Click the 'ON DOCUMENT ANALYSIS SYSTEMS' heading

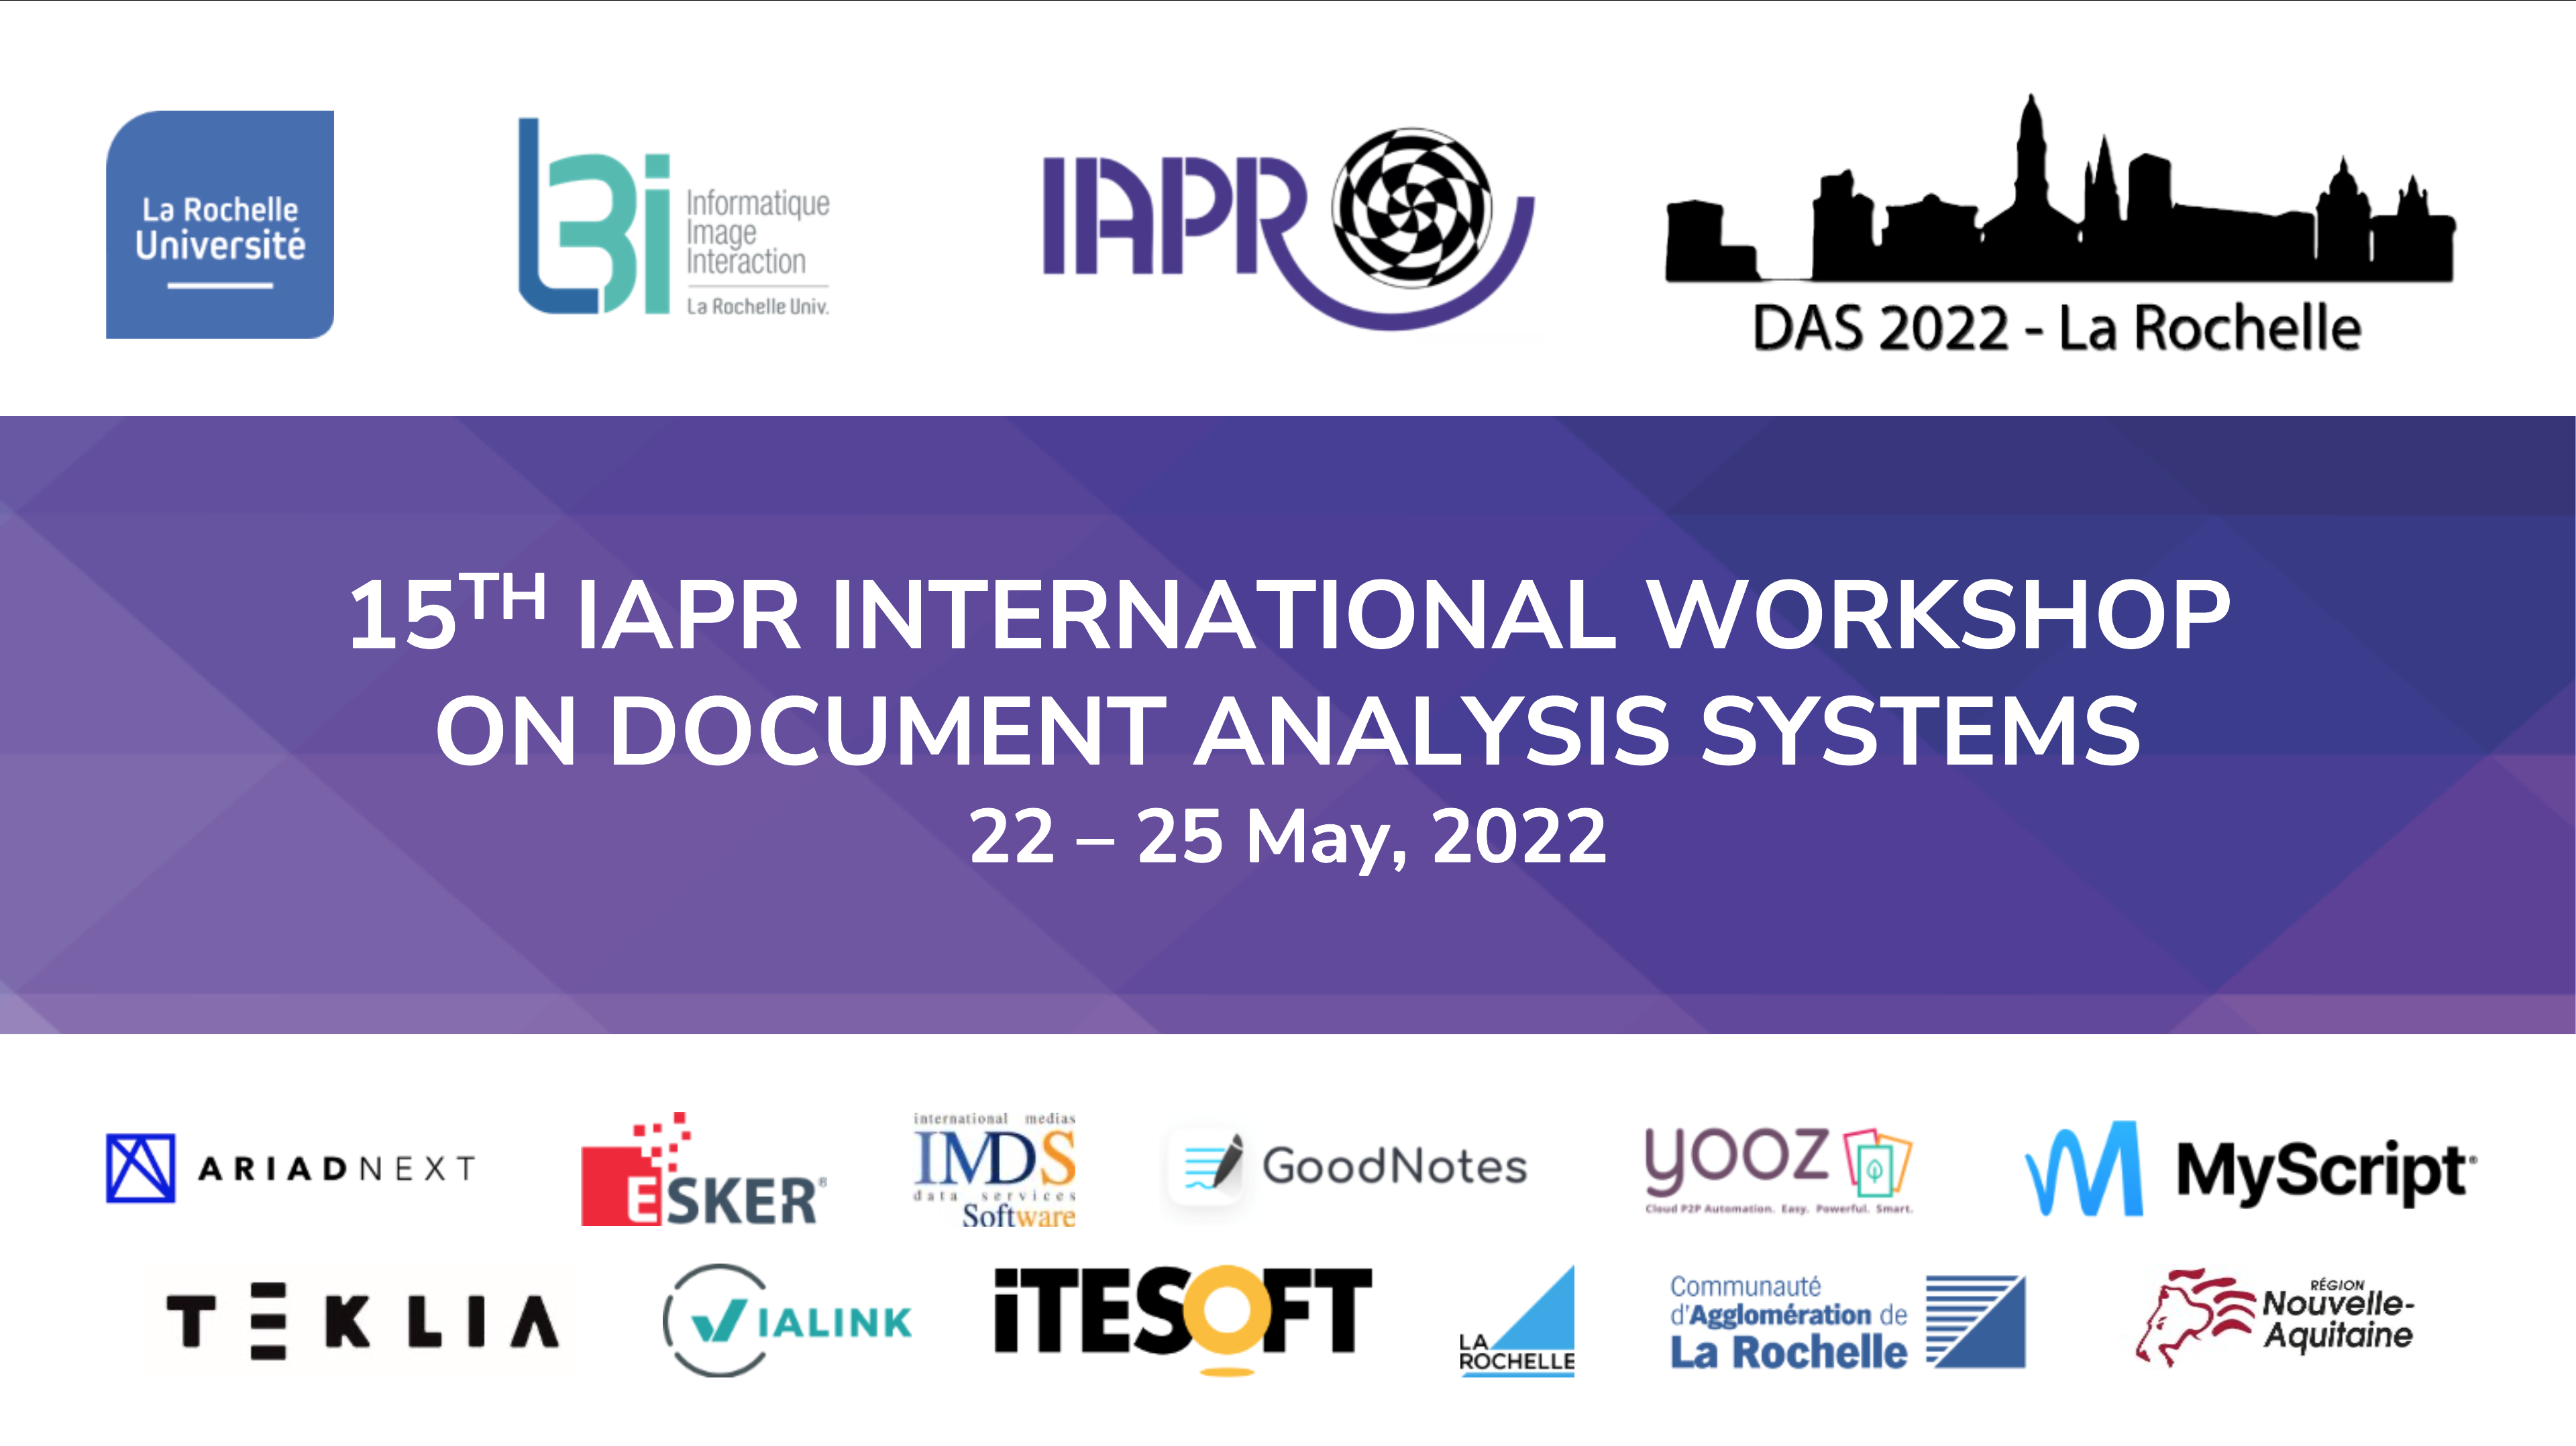tap(1288, 731)
